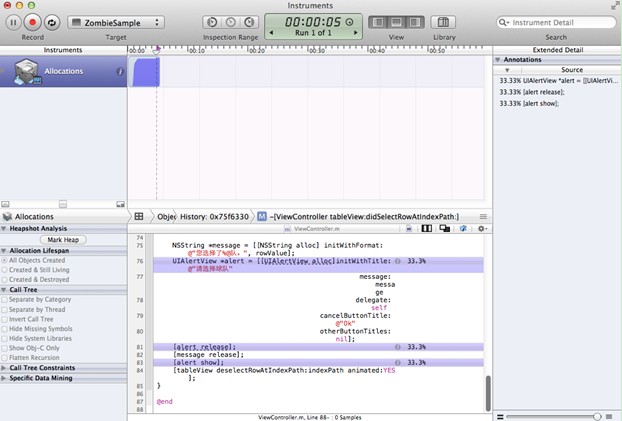Enable Flatten Recursion checkbox

click(4, 358)
